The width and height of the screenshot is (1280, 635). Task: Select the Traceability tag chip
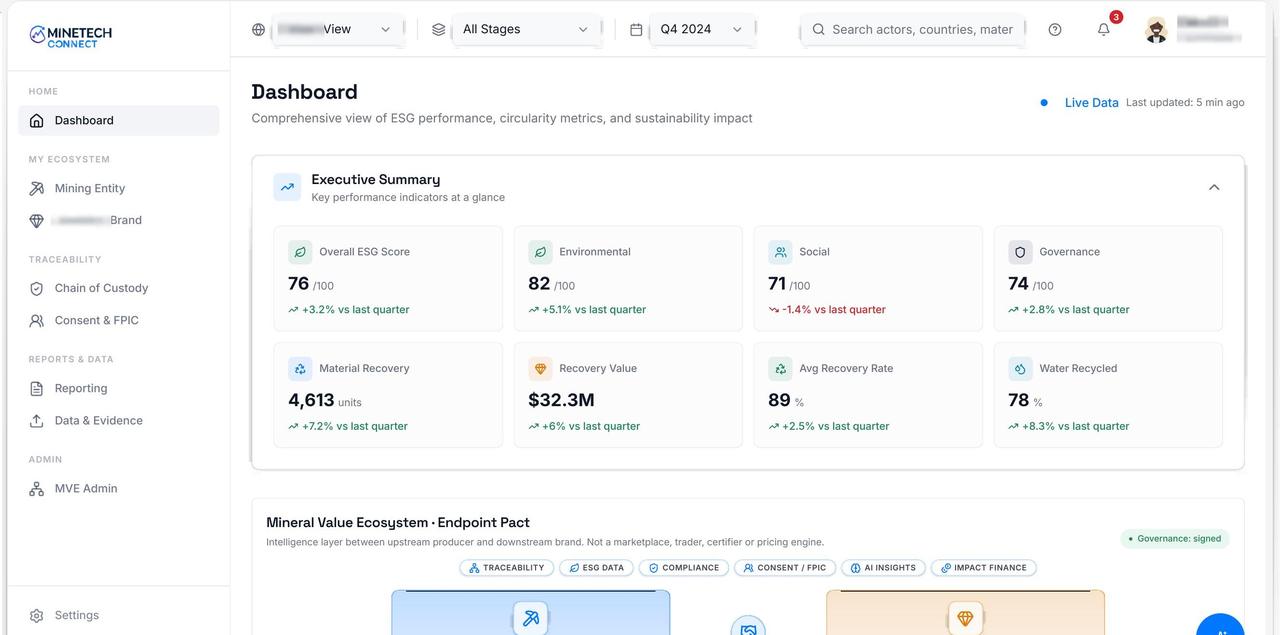506,568
